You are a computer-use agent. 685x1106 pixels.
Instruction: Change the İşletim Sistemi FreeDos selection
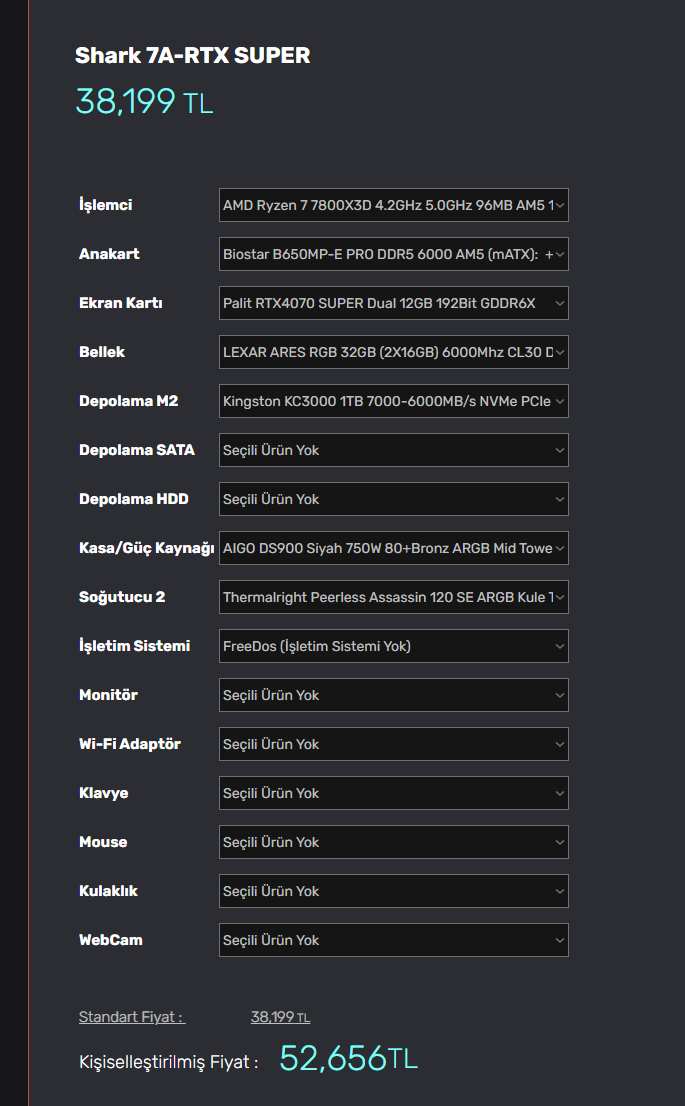point(393,647)
